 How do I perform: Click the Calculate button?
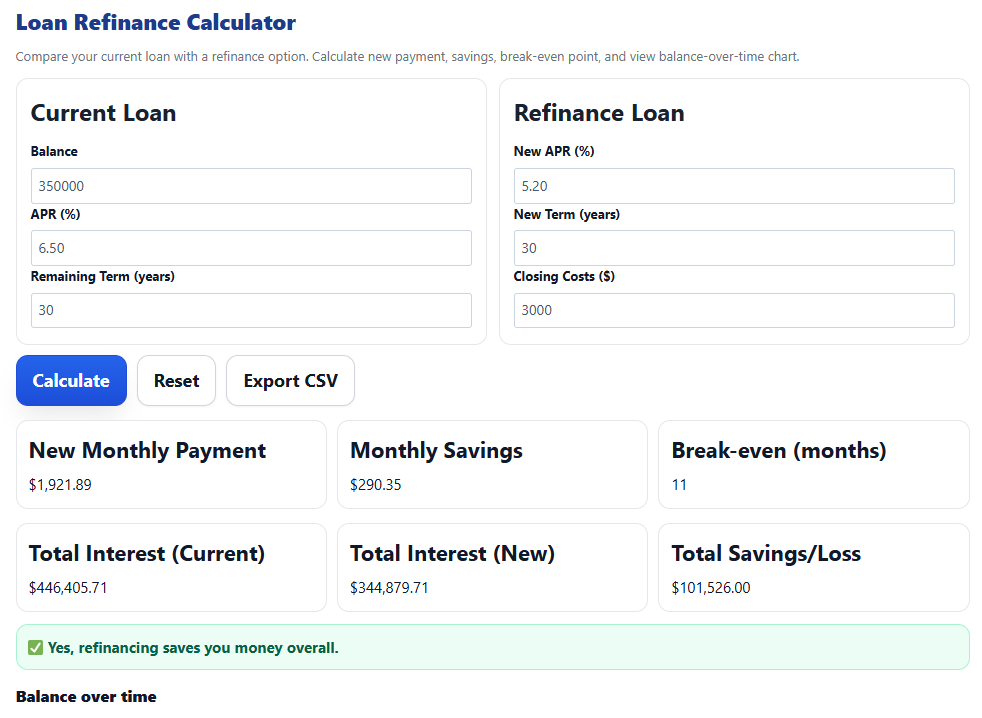[x=71, y=380]
